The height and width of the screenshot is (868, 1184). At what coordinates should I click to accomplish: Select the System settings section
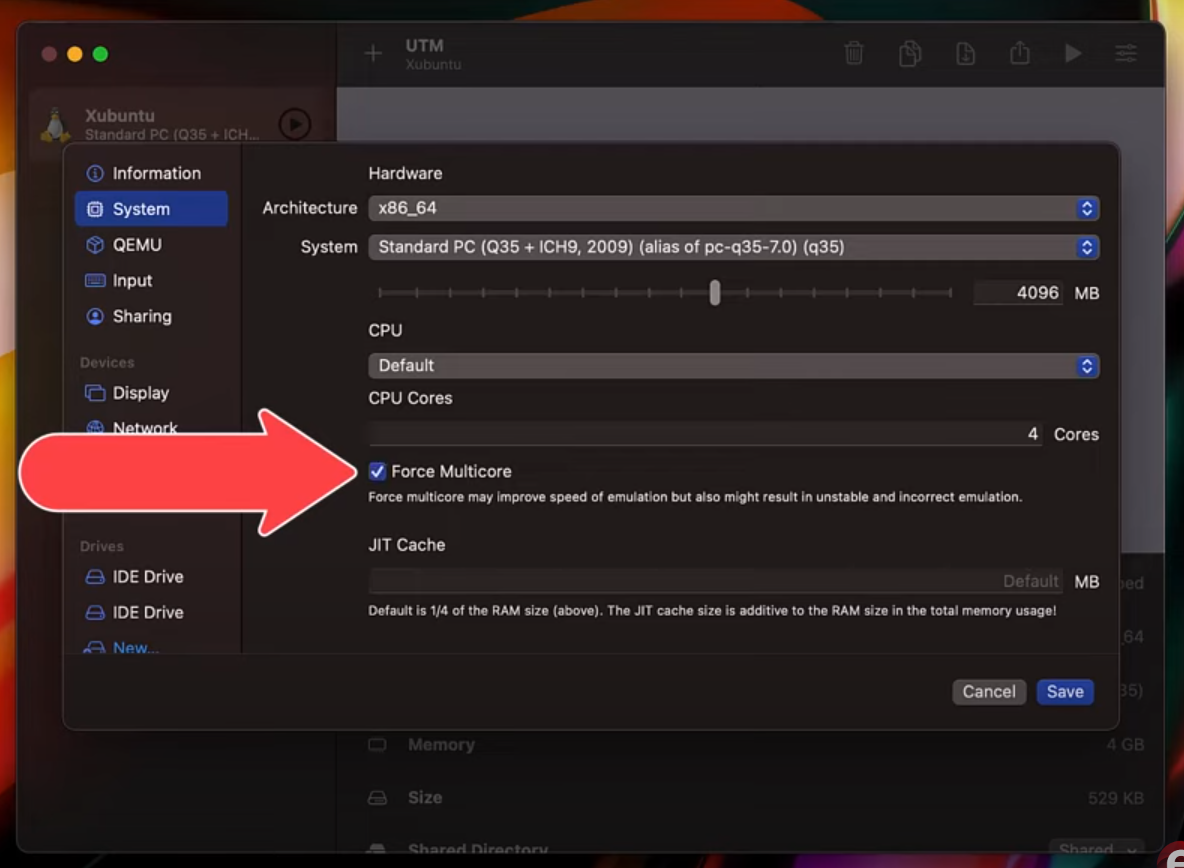[151, 209]
